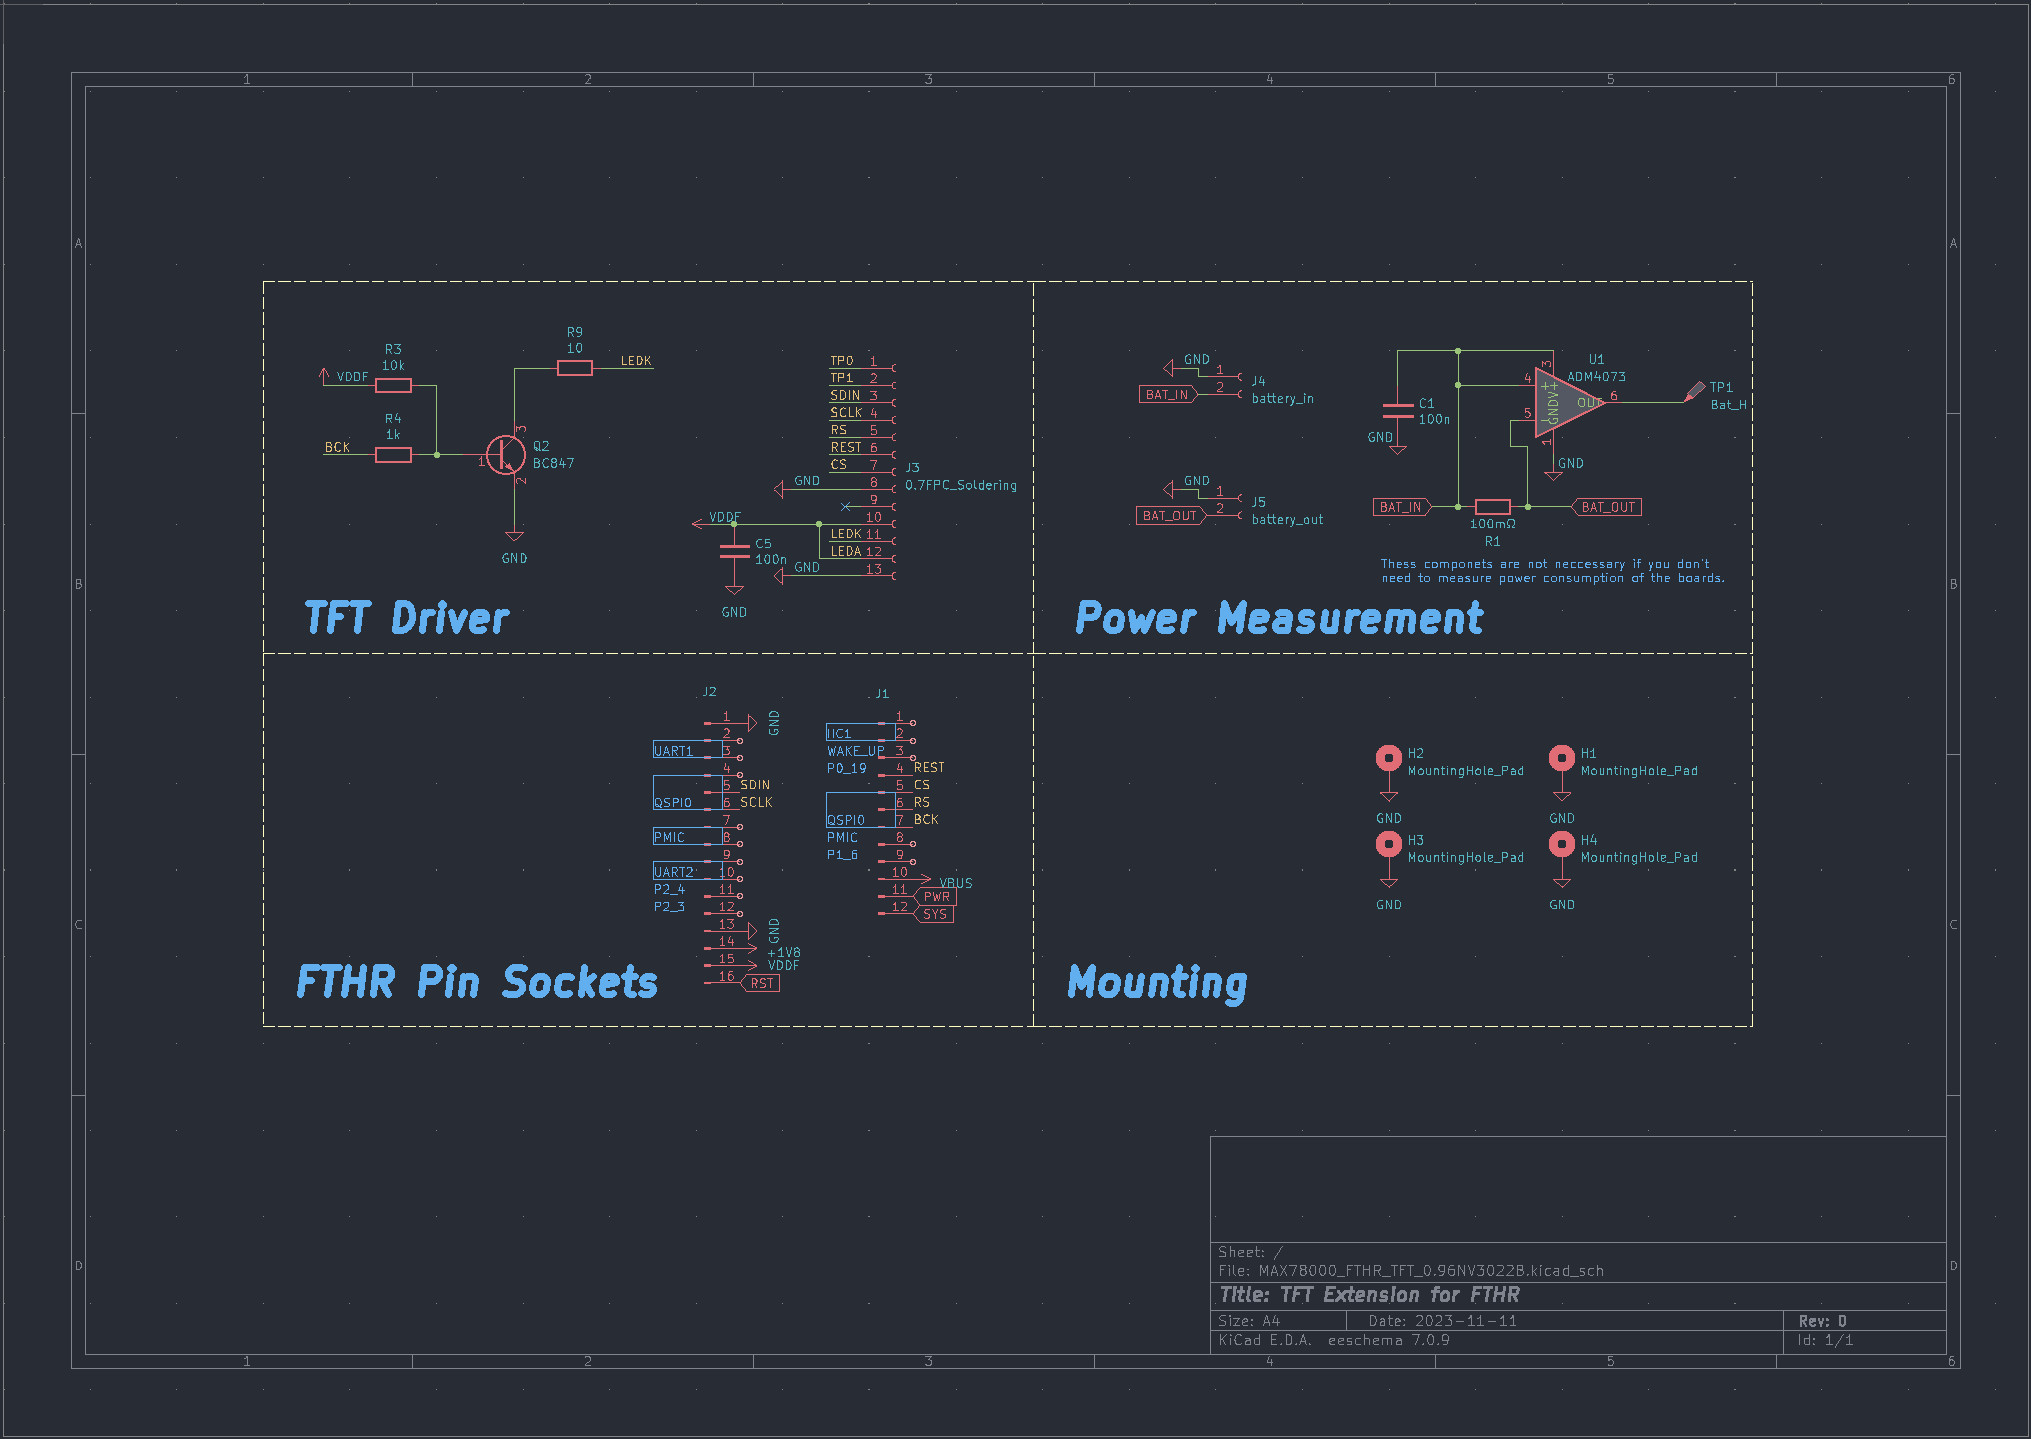Image resolution: width=2031 pixels, height=1439 pixels.
Task: Select the "TFT Driver" section title
Action: pos(407,618)
